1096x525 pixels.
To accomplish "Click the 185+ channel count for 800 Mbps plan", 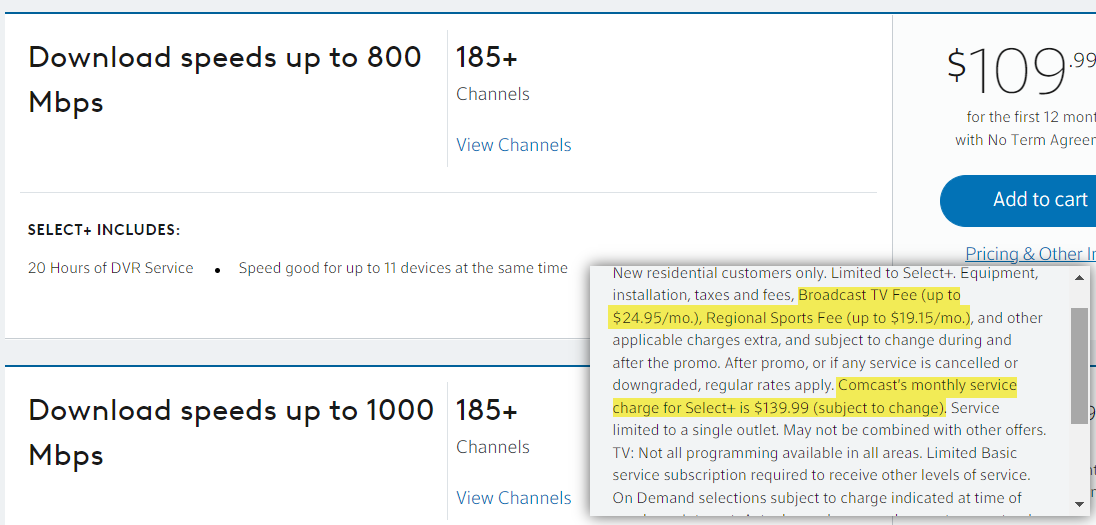I will (487, 58).
